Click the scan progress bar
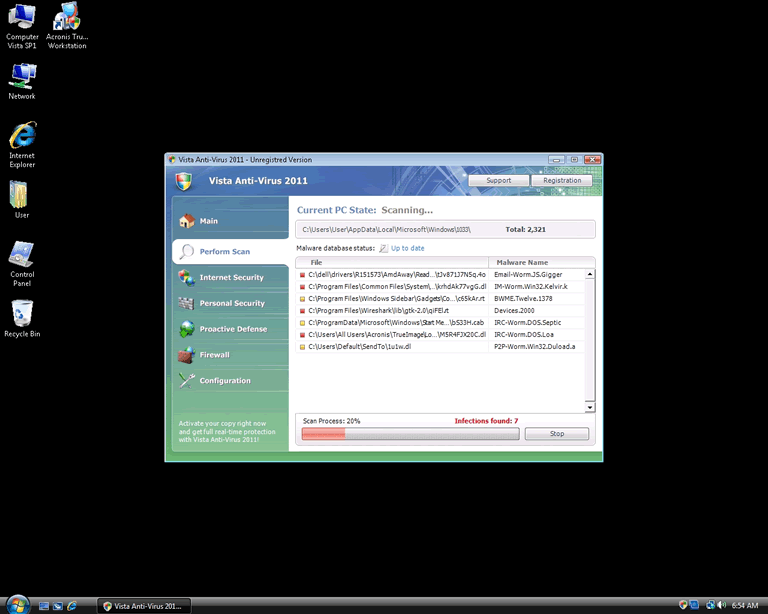The width and height of the screenshot is (768, 614). click(410, 434)
